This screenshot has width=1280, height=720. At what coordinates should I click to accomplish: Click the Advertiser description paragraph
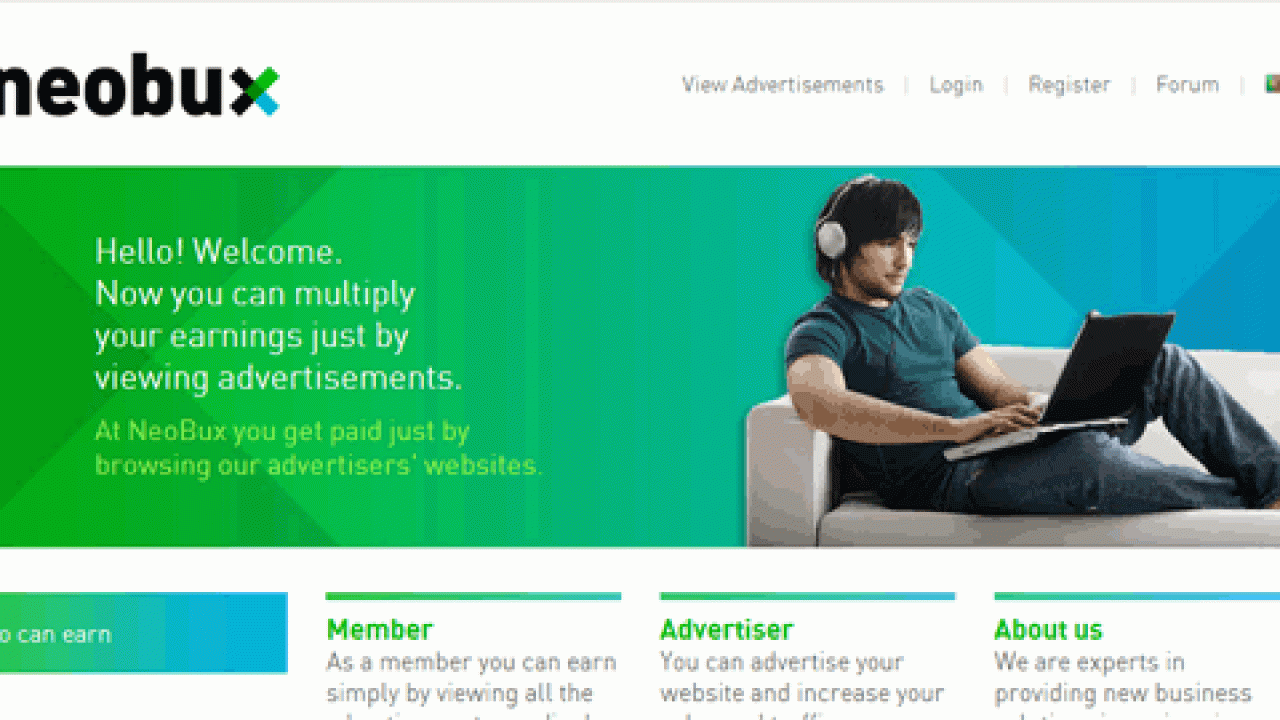[x=802, y=688]
